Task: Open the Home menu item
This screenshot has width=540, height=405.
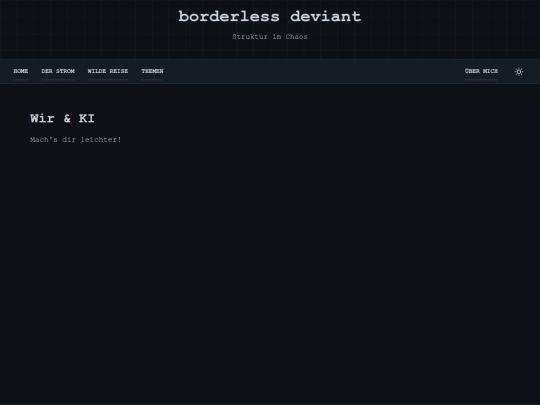Action: click(21, 71)
